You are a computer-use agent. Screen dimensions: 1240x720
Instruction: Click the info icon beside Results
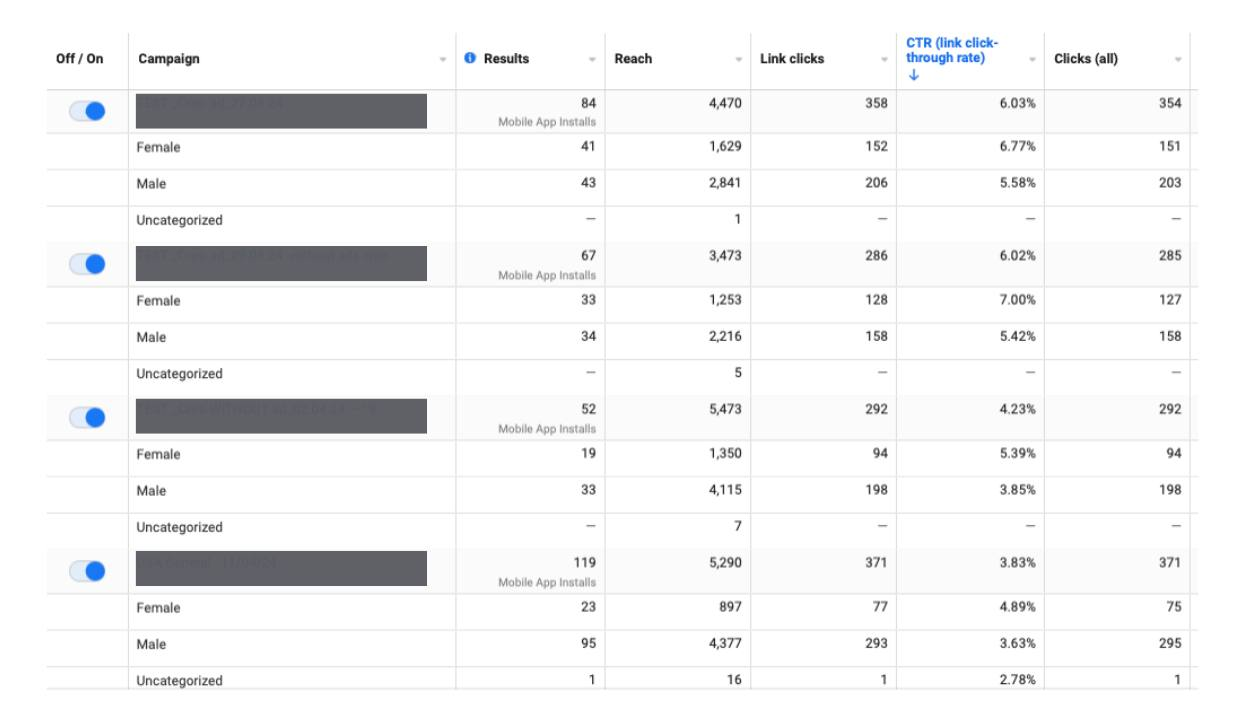click(470, 59)
